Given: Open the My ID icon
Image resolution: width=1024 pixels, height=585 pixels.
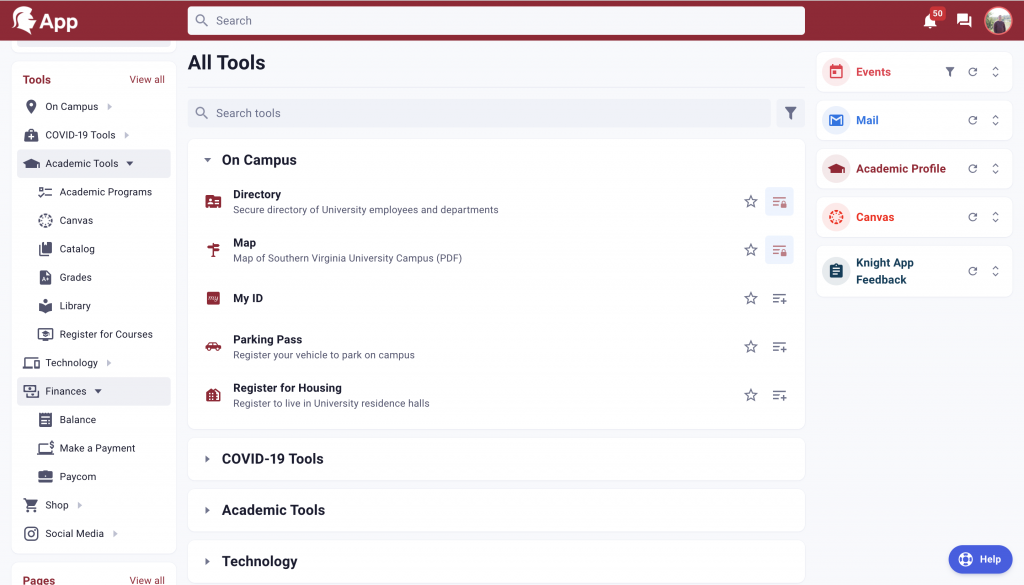Looking at the screenshot, I should [213, 298].
